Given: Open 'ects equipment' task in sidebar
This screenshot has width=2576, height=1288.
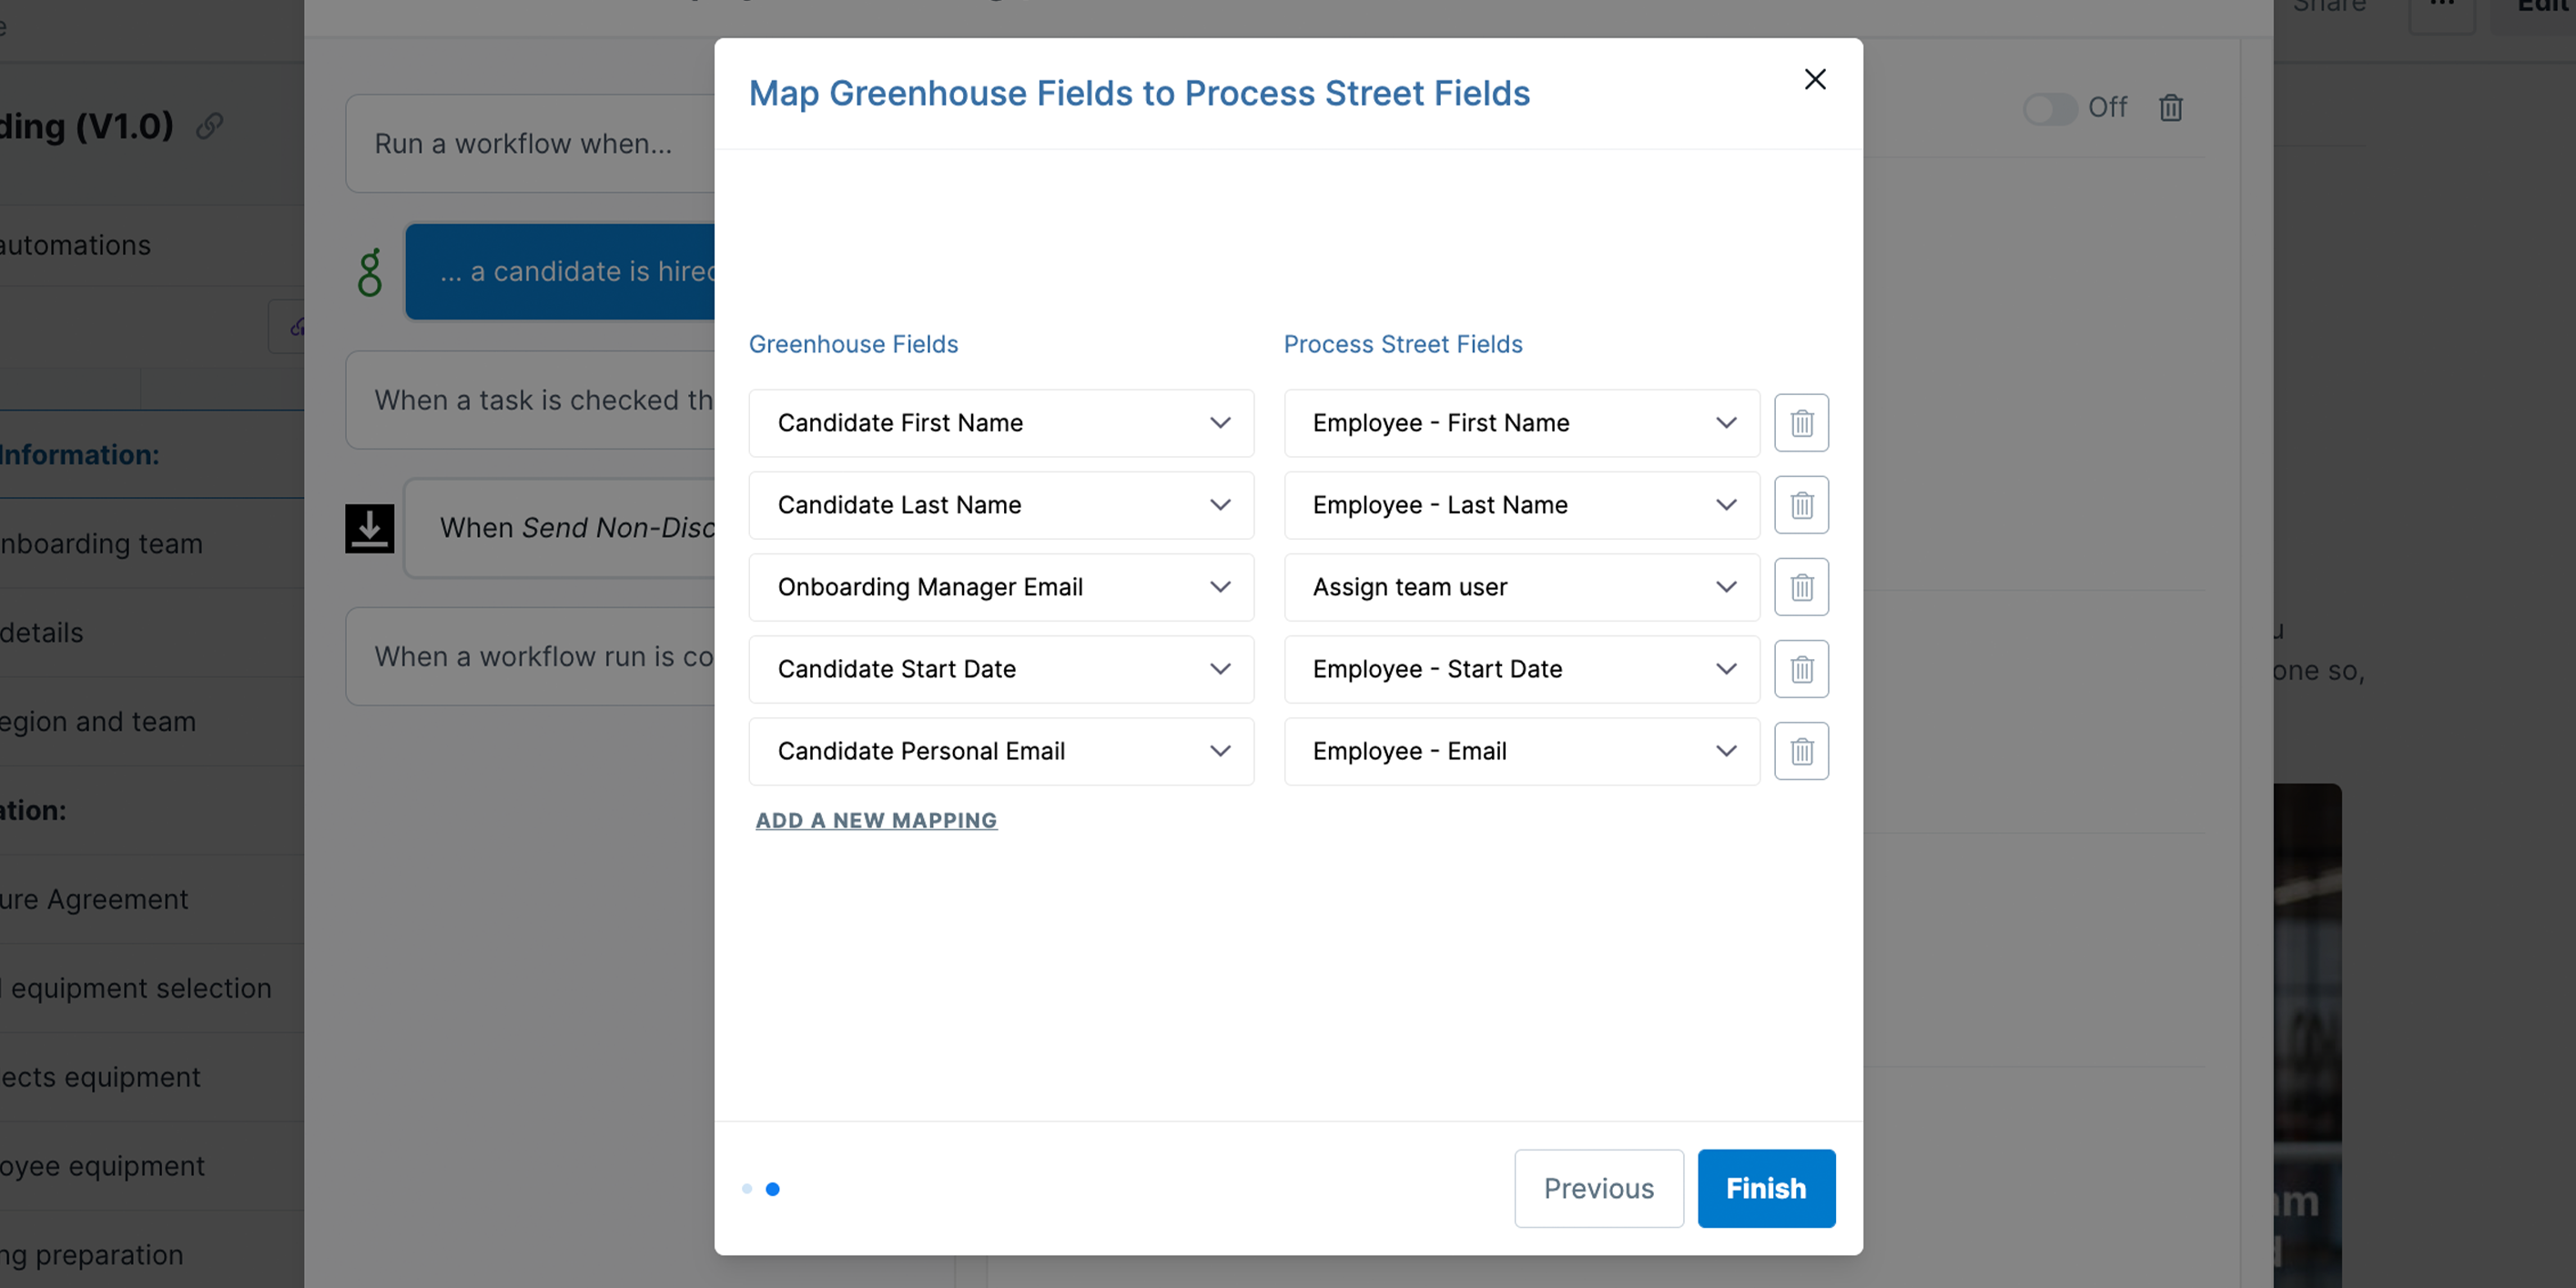Looking at the screenshot, I should [152, 1077].
